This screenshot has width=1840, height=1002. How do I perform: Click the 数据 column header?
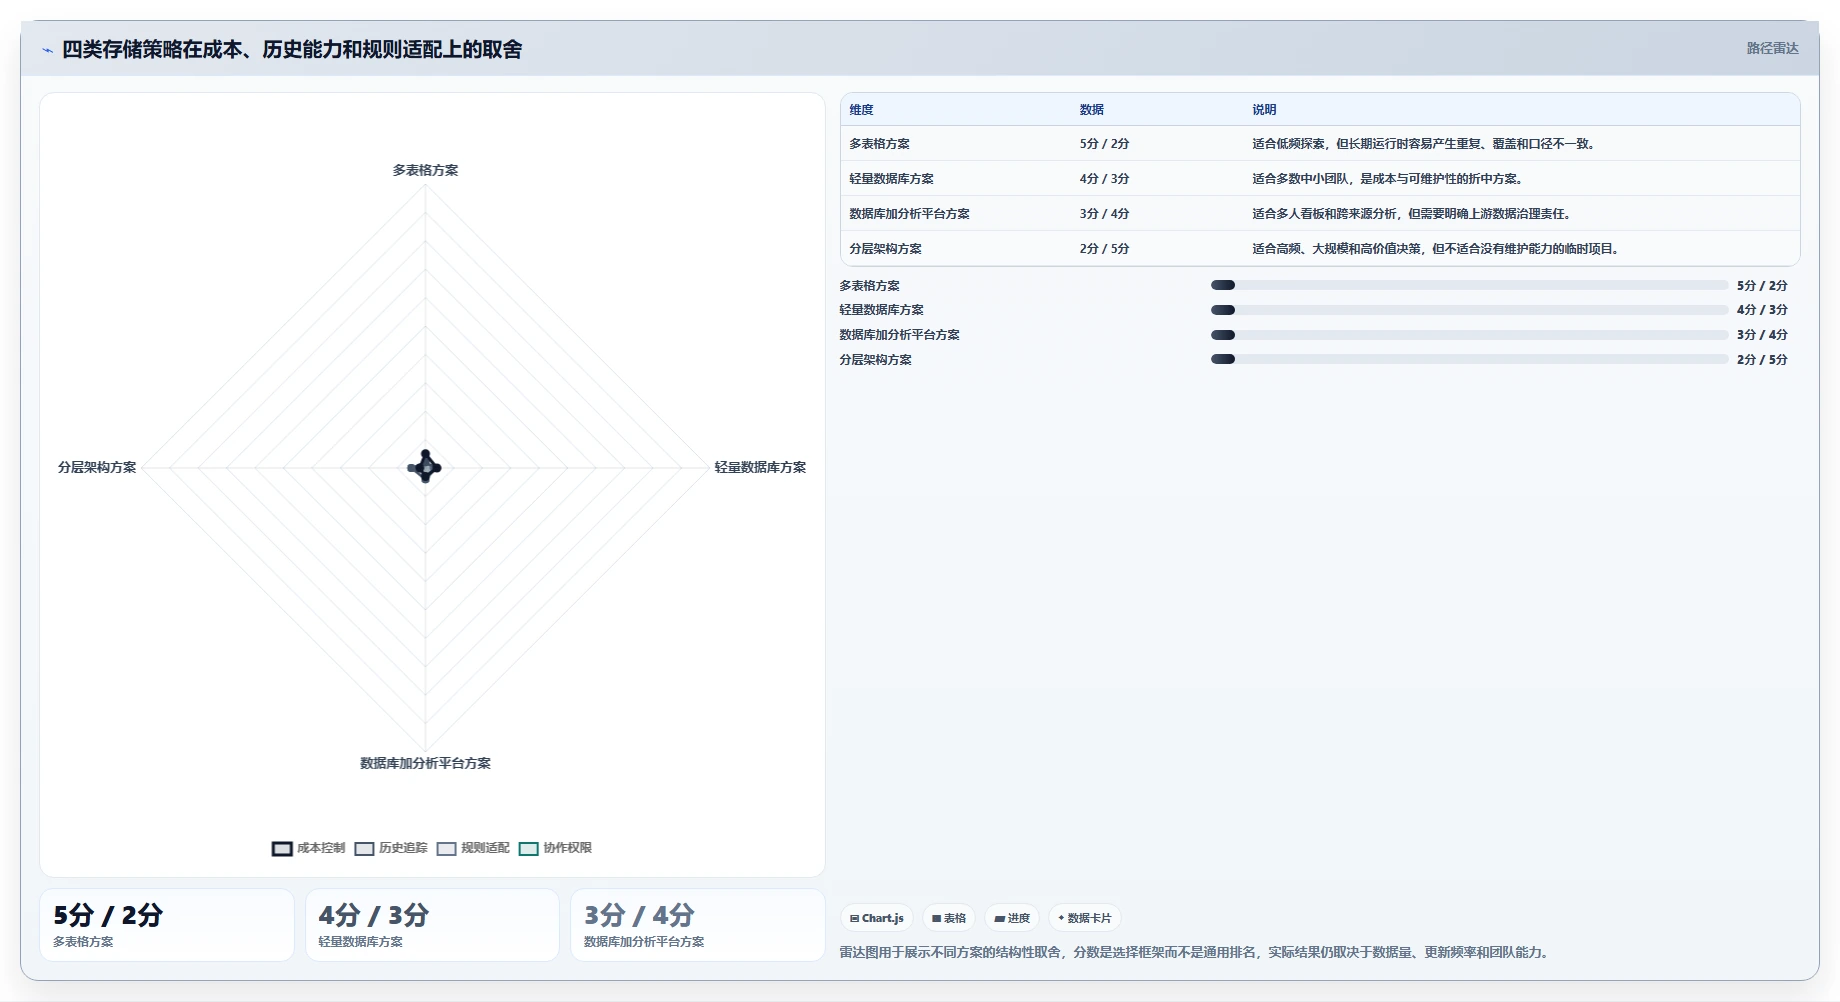1091,110
